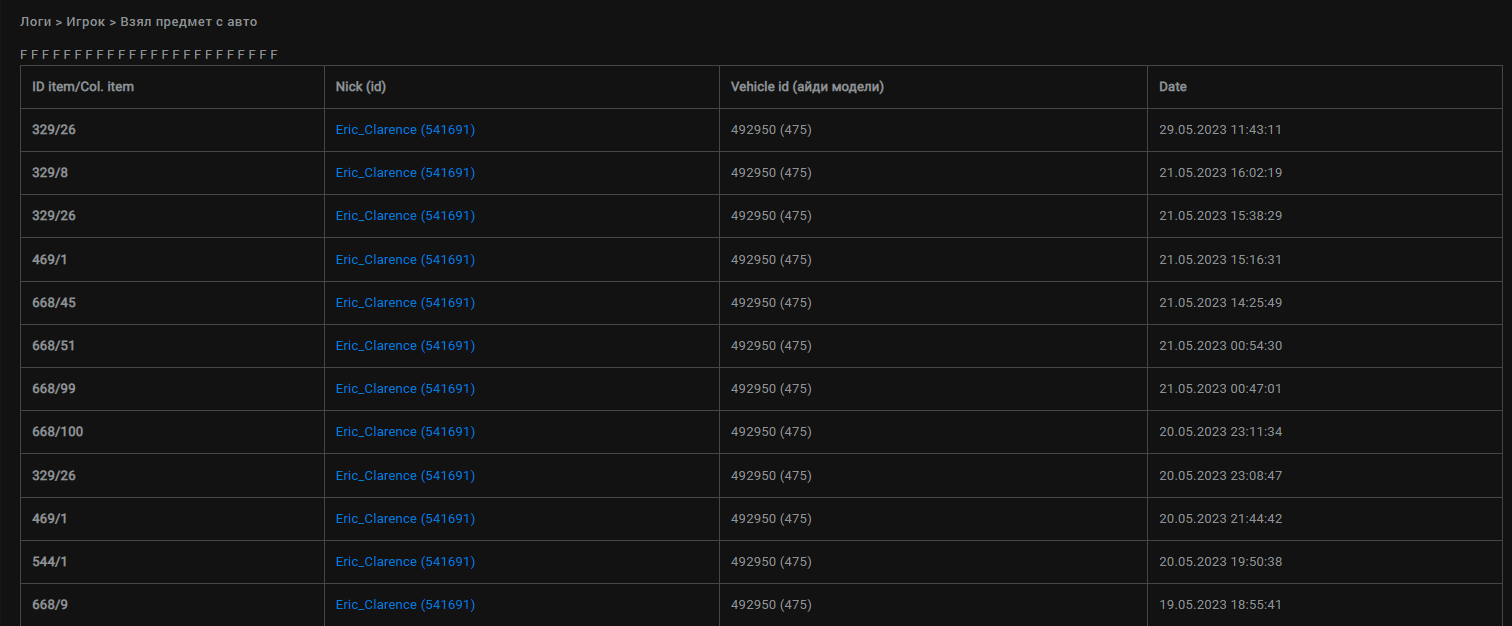
Task: Click Eric_Clarence link dated 21.05.2023 15:38:29
Action: 405,216
